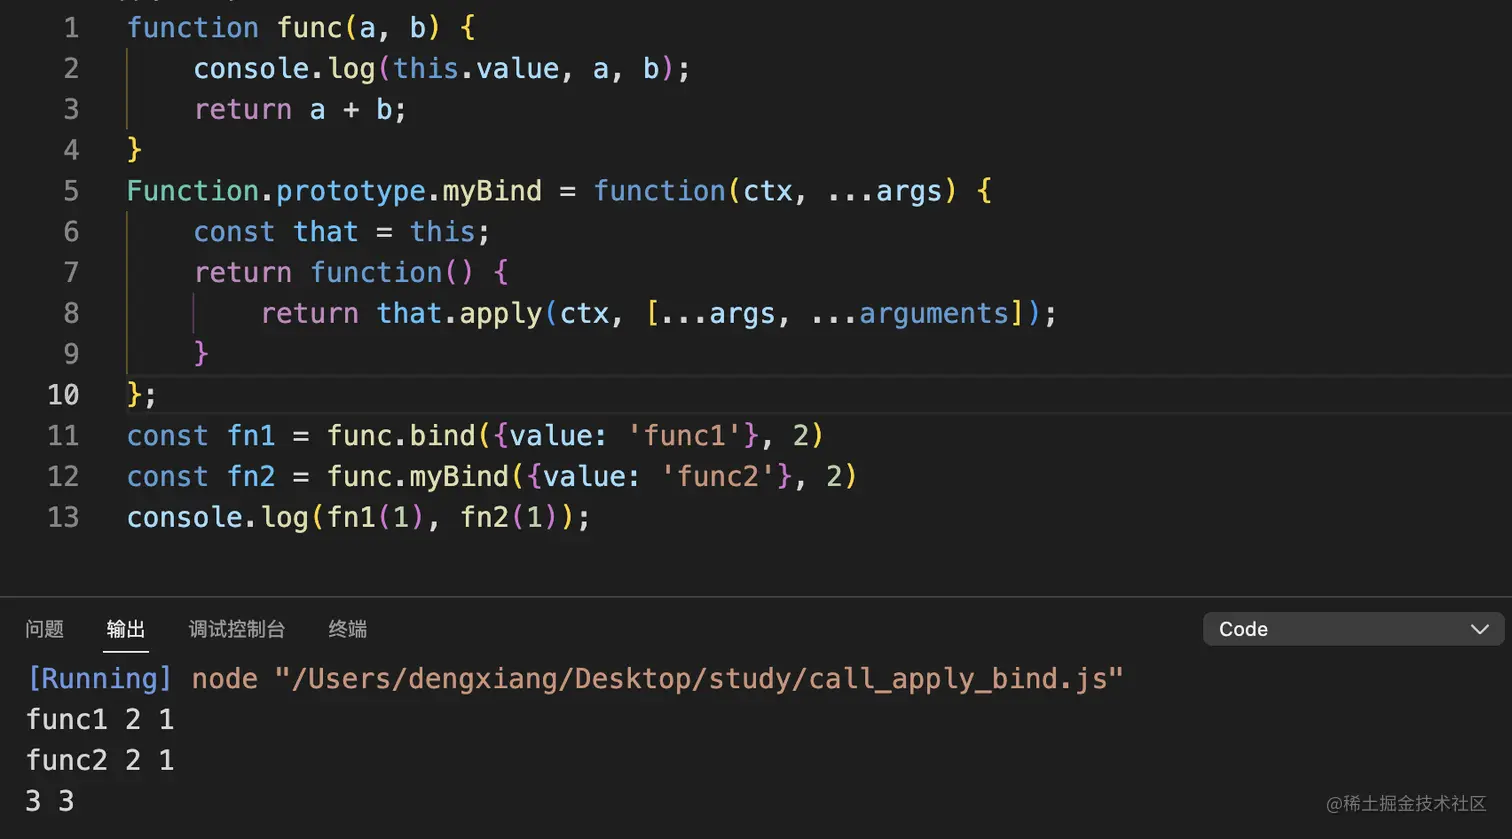Click line number 7 in the gutter
Image resolution: width=1512 pixels, height=839 pixels.
click(x=71, y=272)
